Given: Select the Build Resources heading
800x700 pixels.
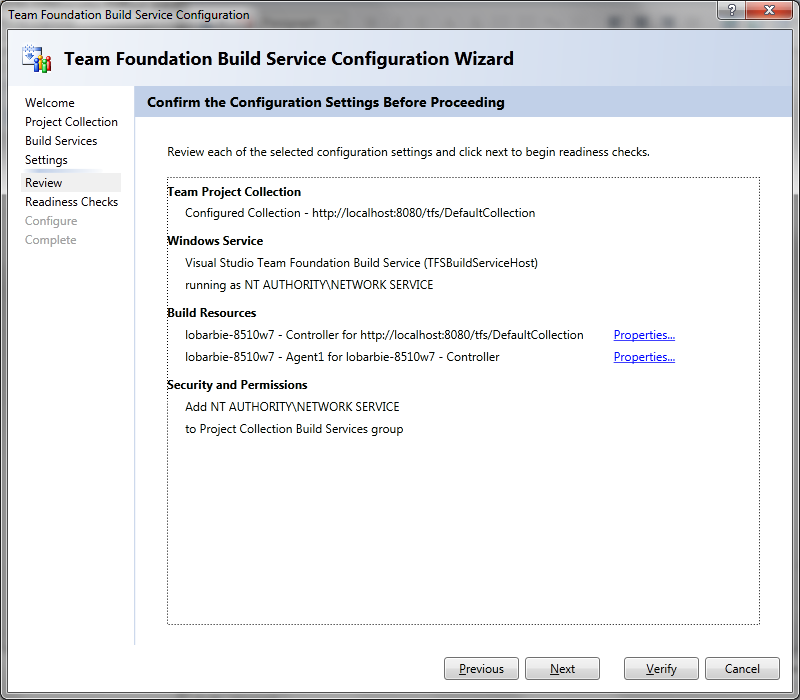Looking at the screenshot, I should click(x=212, y=313).
